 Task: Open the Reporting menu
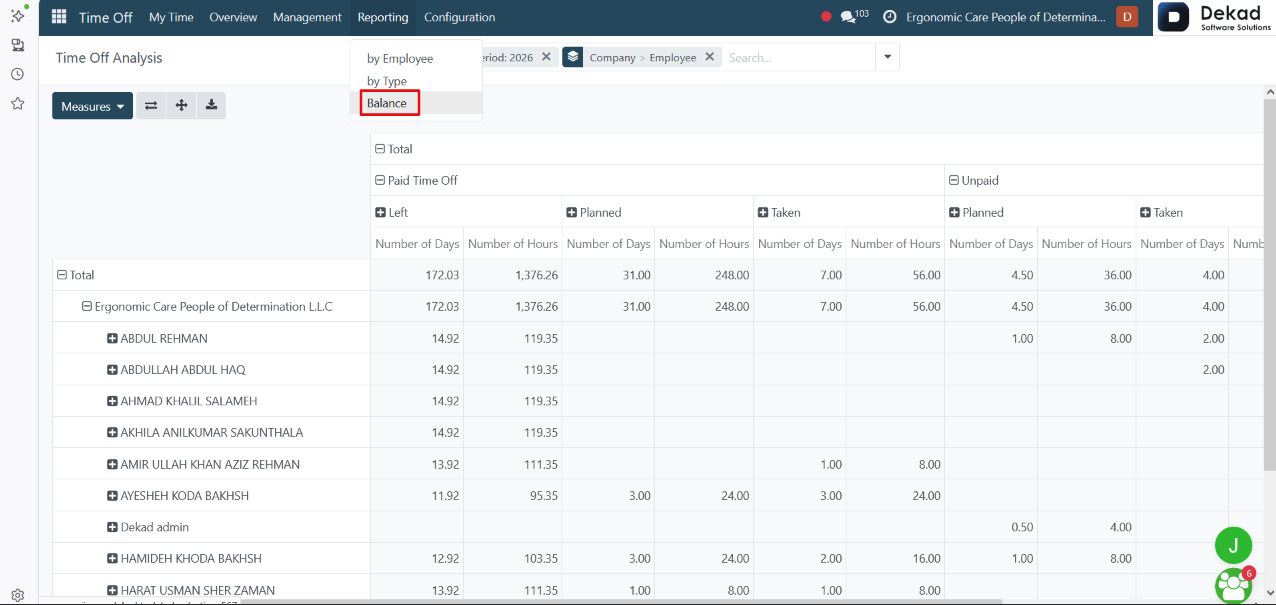pos(383,17)
